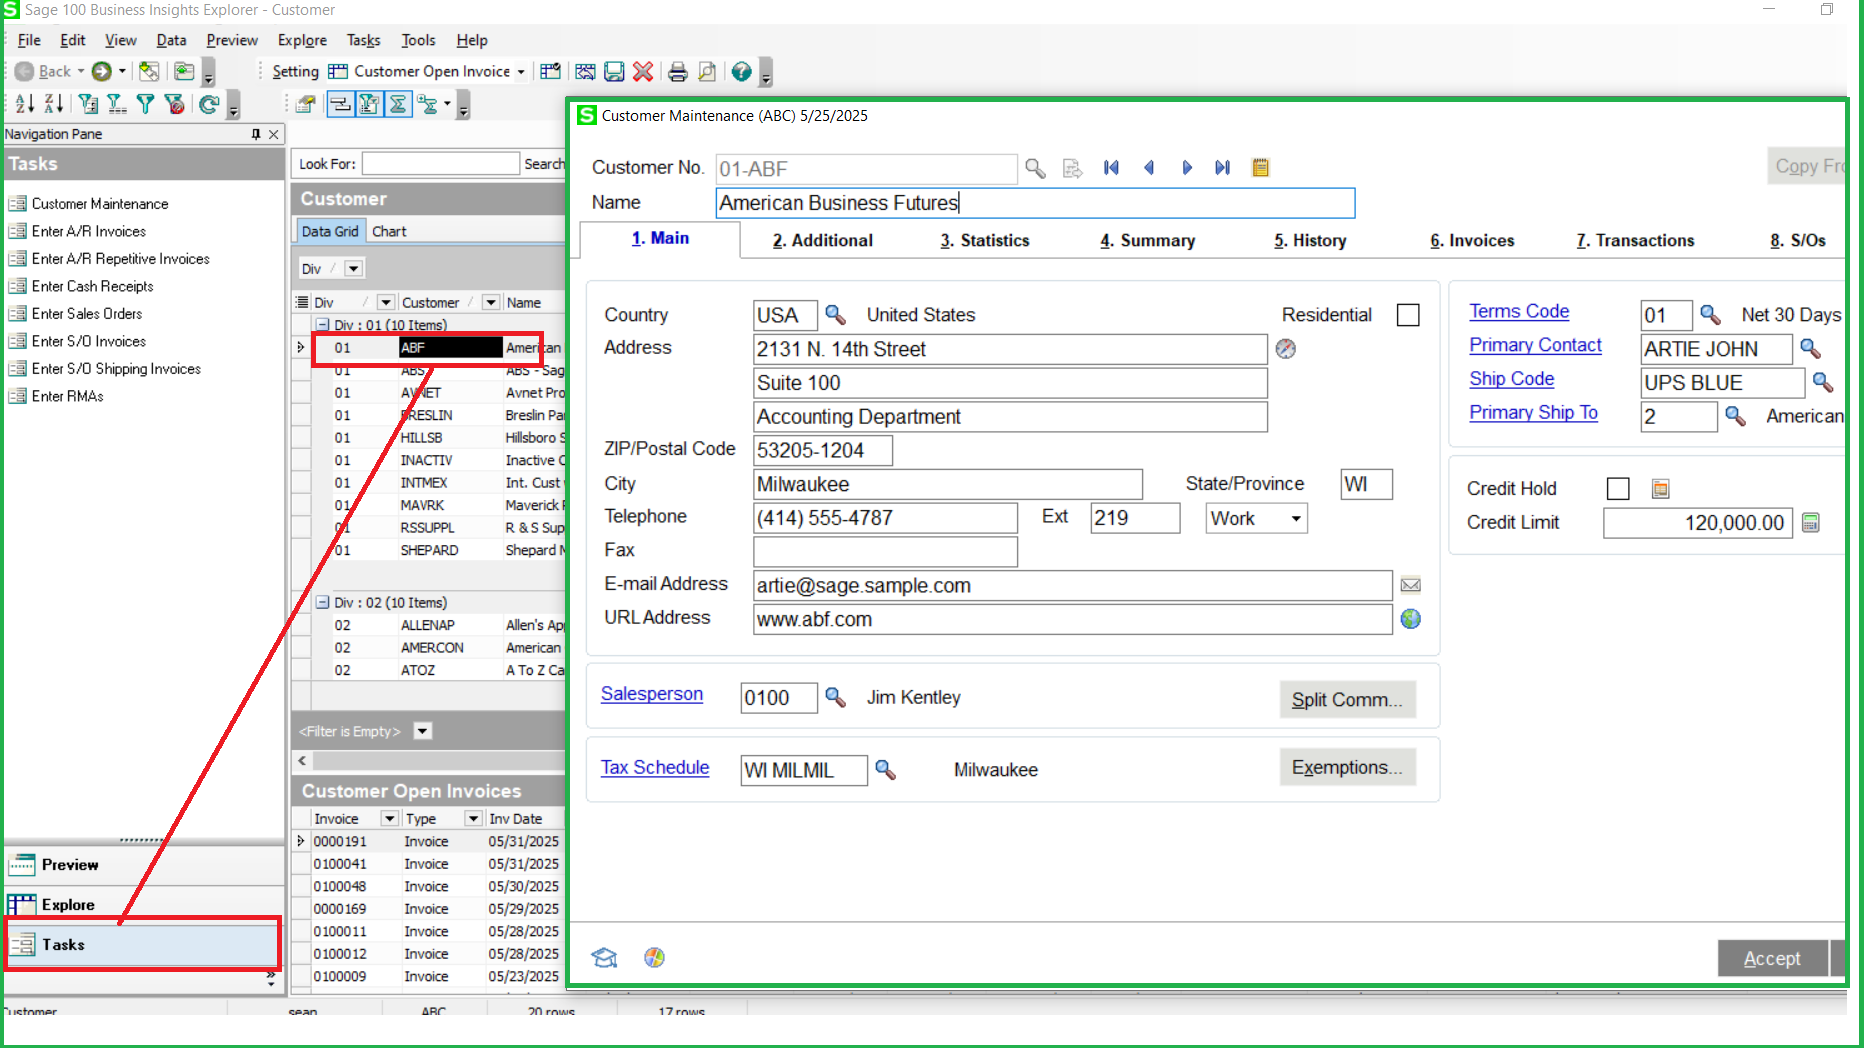Open the Telephone type dropdown showing Work

tap(1295, 518)
